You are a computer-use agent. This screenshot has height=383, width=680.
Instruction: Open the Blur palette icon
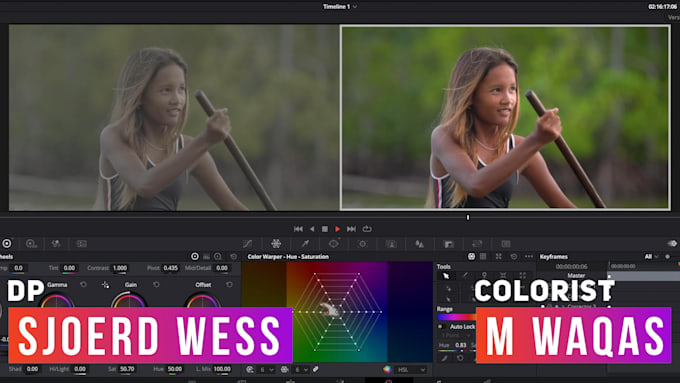pyautogui.click(x=419, y=244)
